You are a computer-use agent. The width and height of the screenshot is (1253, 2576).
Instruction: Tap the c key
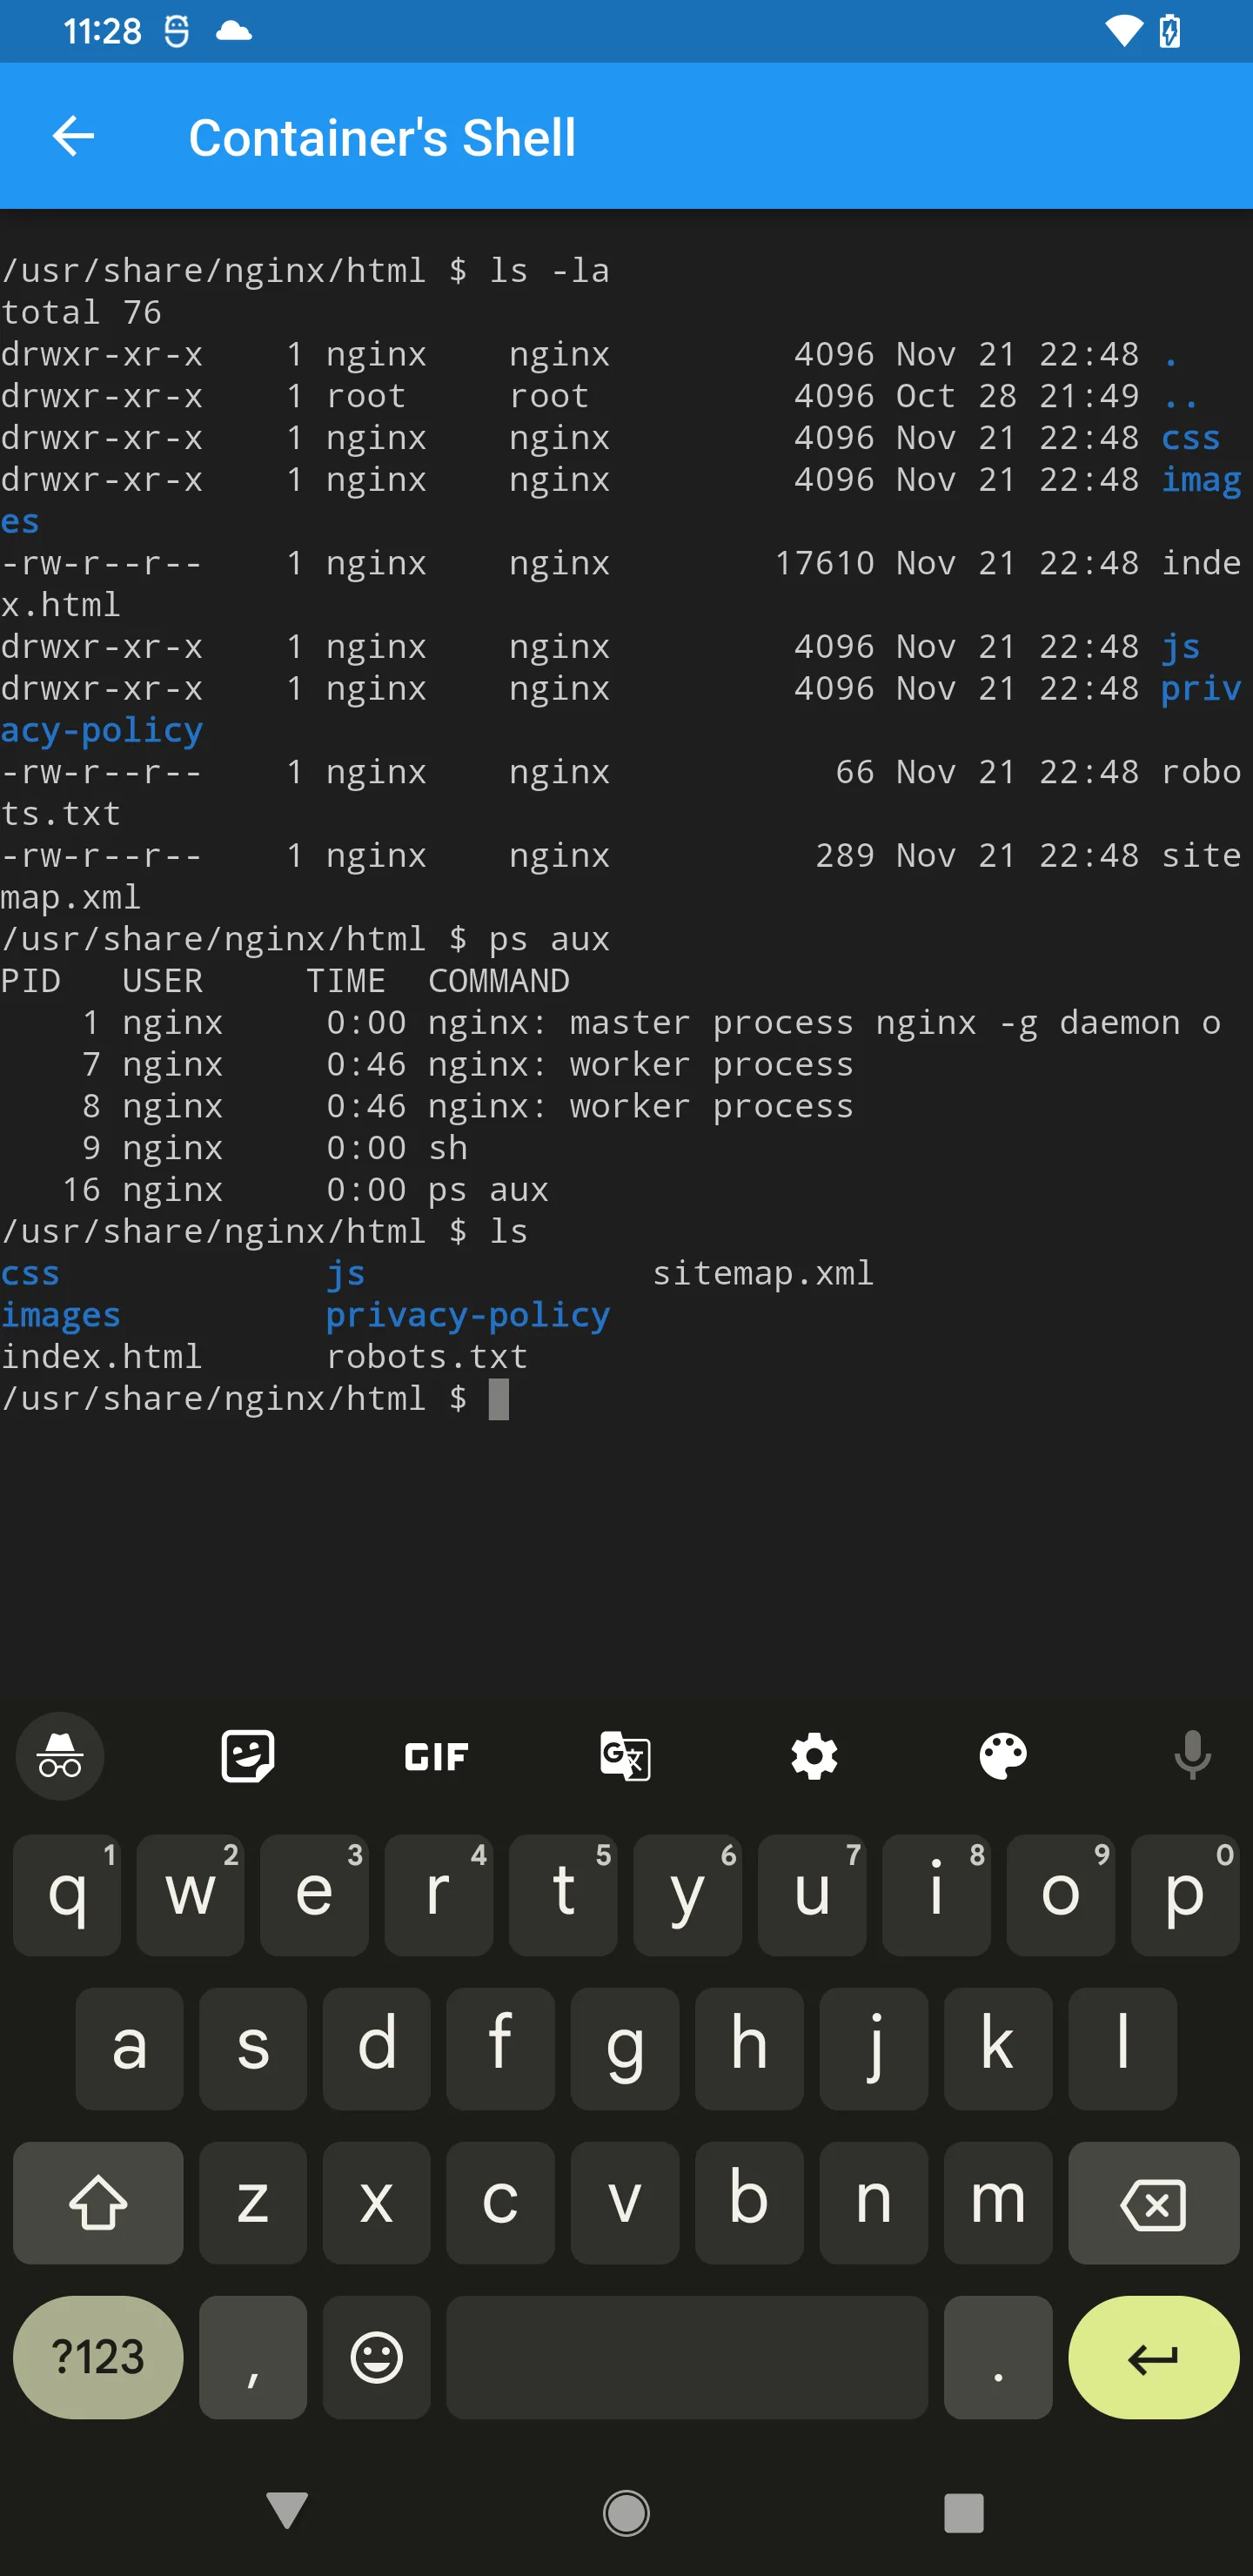pyautogui.click(x=501, y=2203)
